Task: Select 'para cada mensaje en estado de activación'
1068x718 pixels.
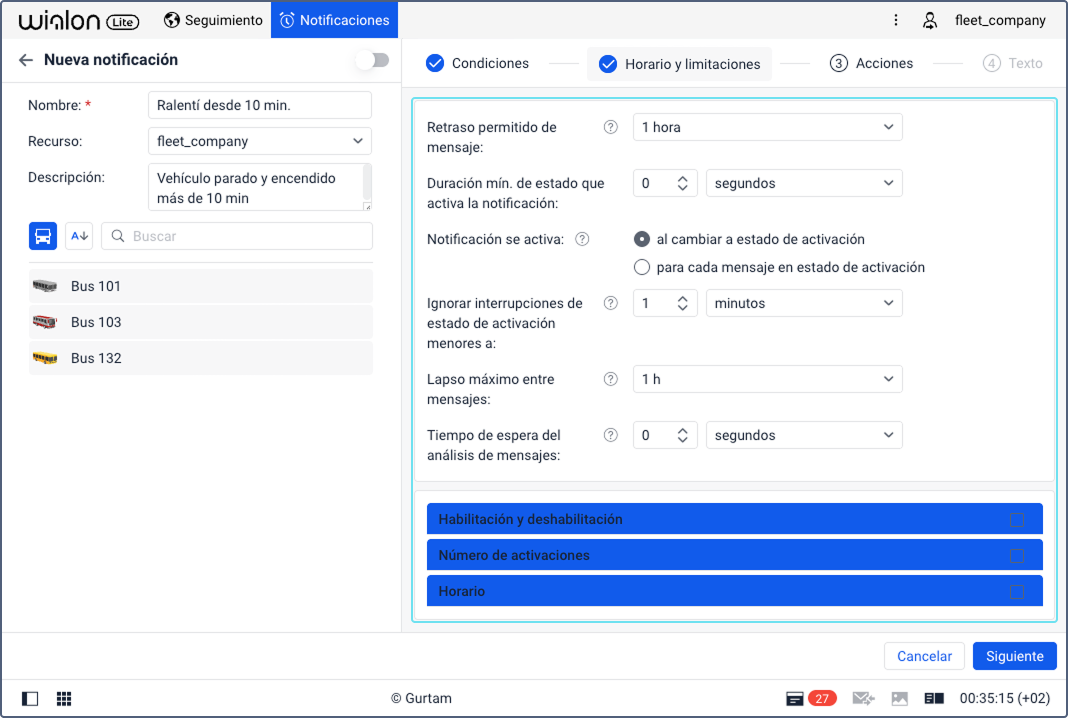Action: 642,267
